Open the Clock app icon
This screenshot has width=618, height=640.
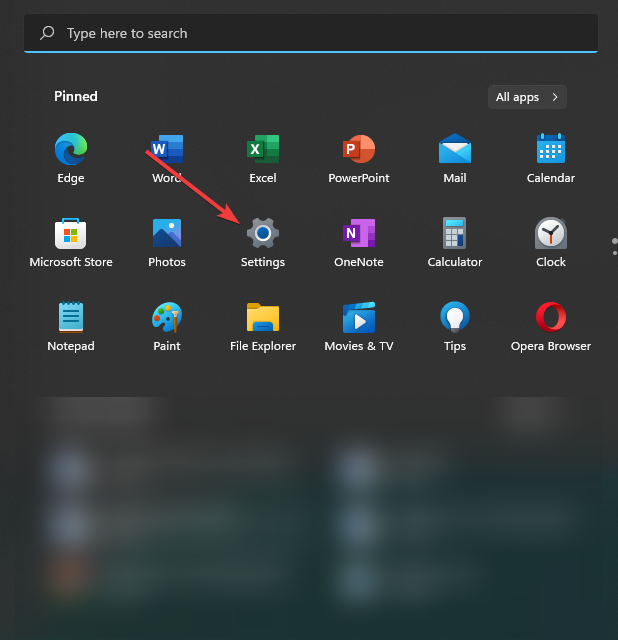click(551, 233)
